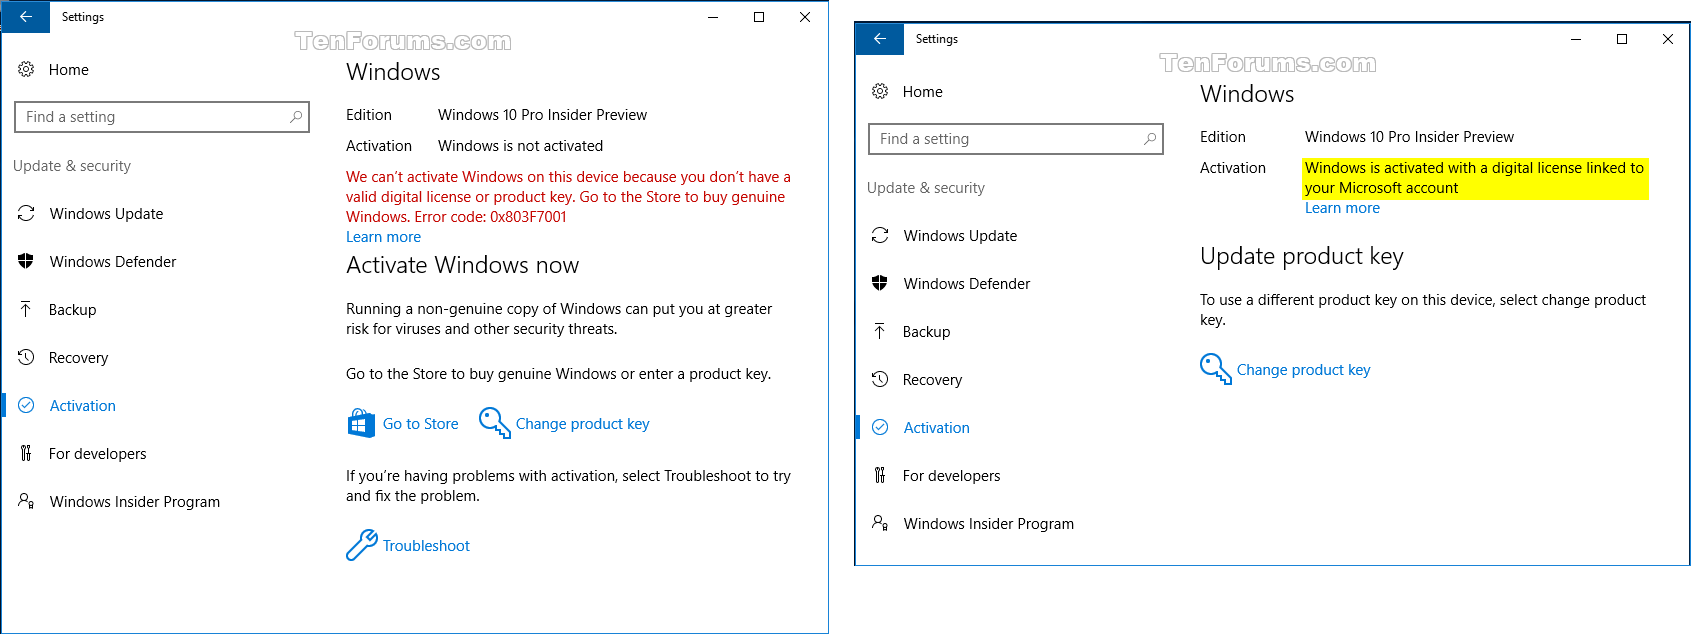Viewport: 1693px width, 634px height.
Task: Click back arrow in right Settings window
Action: point(880,39)
